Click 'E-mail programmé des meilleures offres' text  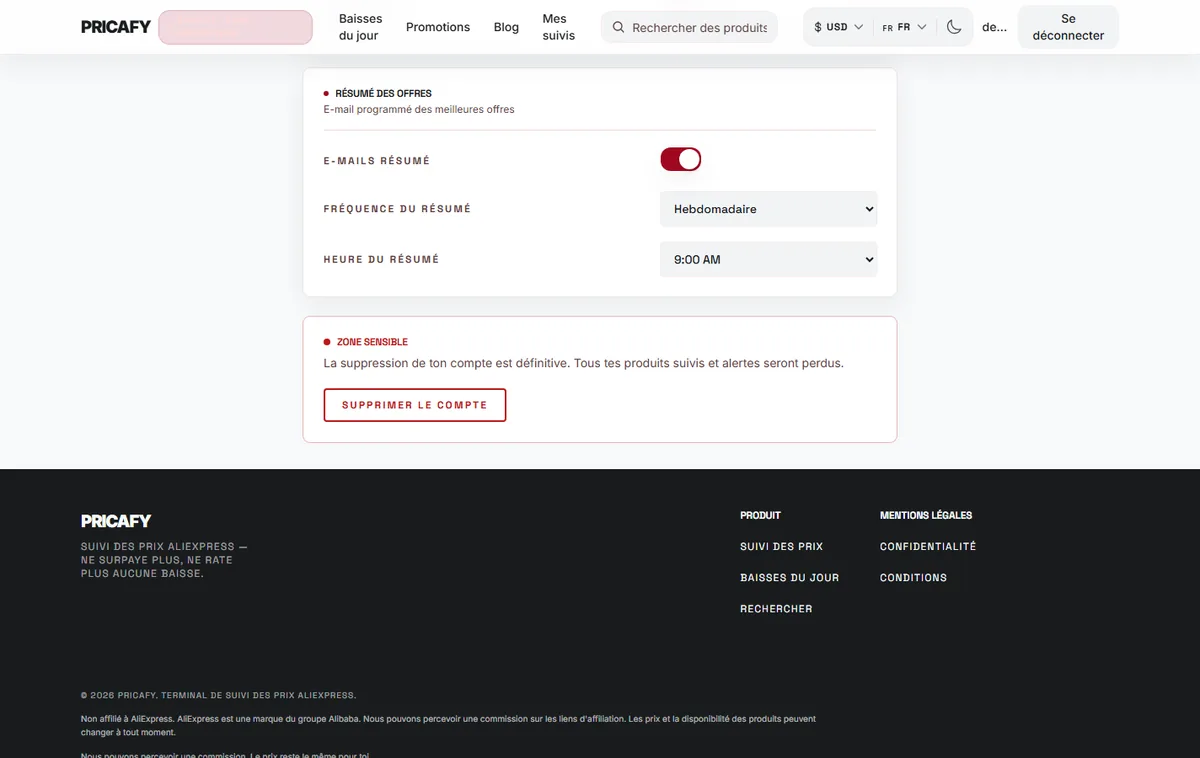419,109
